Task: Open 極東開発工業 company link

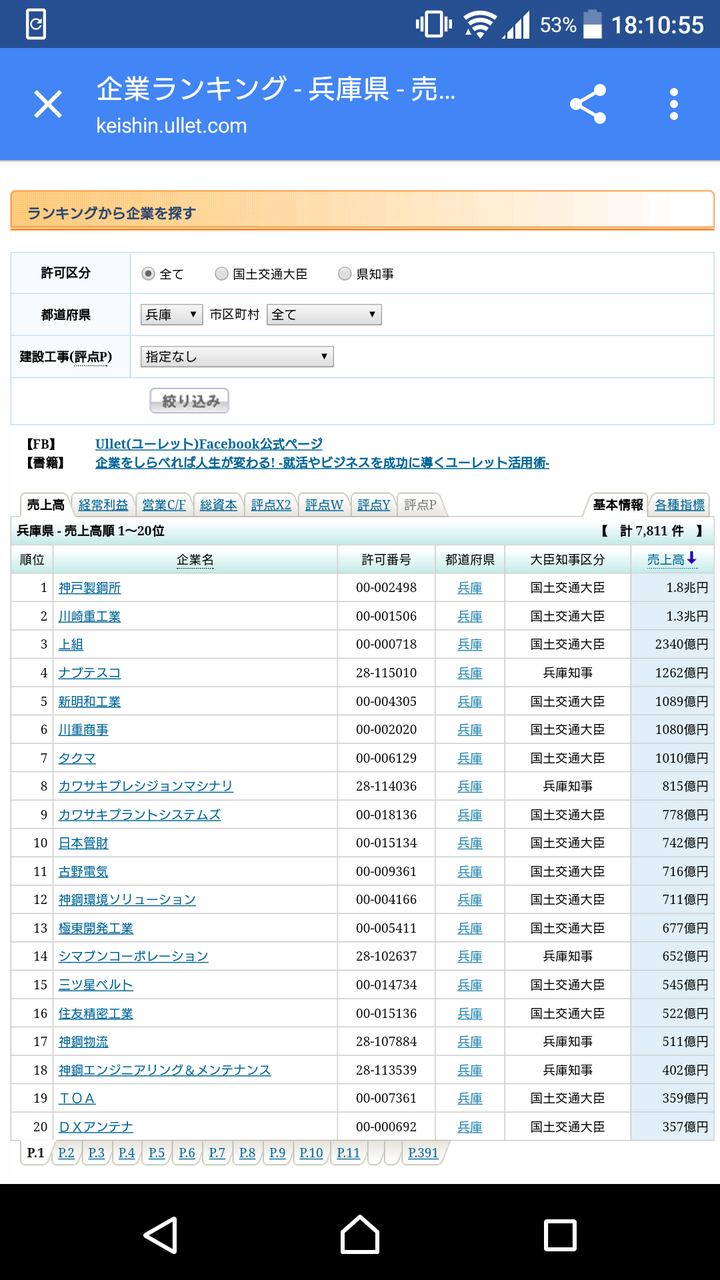Action: (x=96, y=928)
